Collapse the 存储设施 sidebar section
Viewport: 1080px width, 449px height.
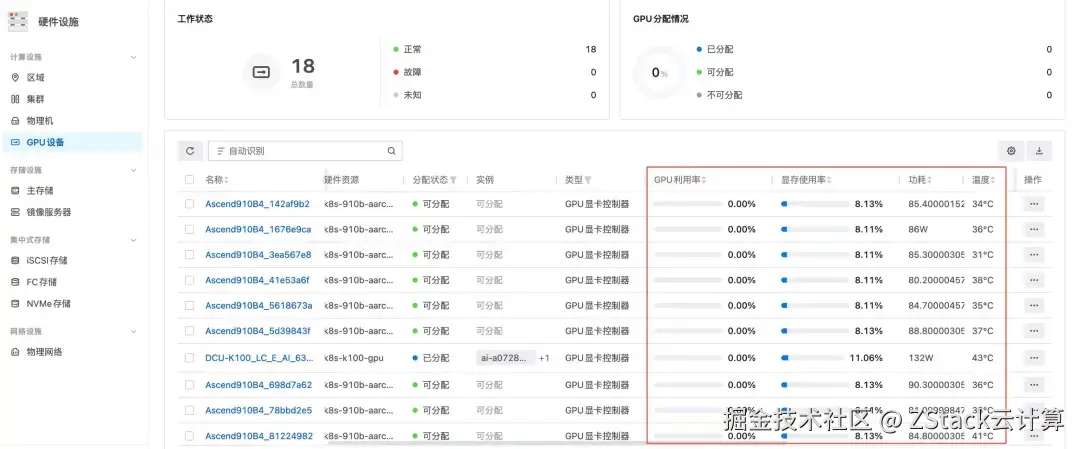134,170
